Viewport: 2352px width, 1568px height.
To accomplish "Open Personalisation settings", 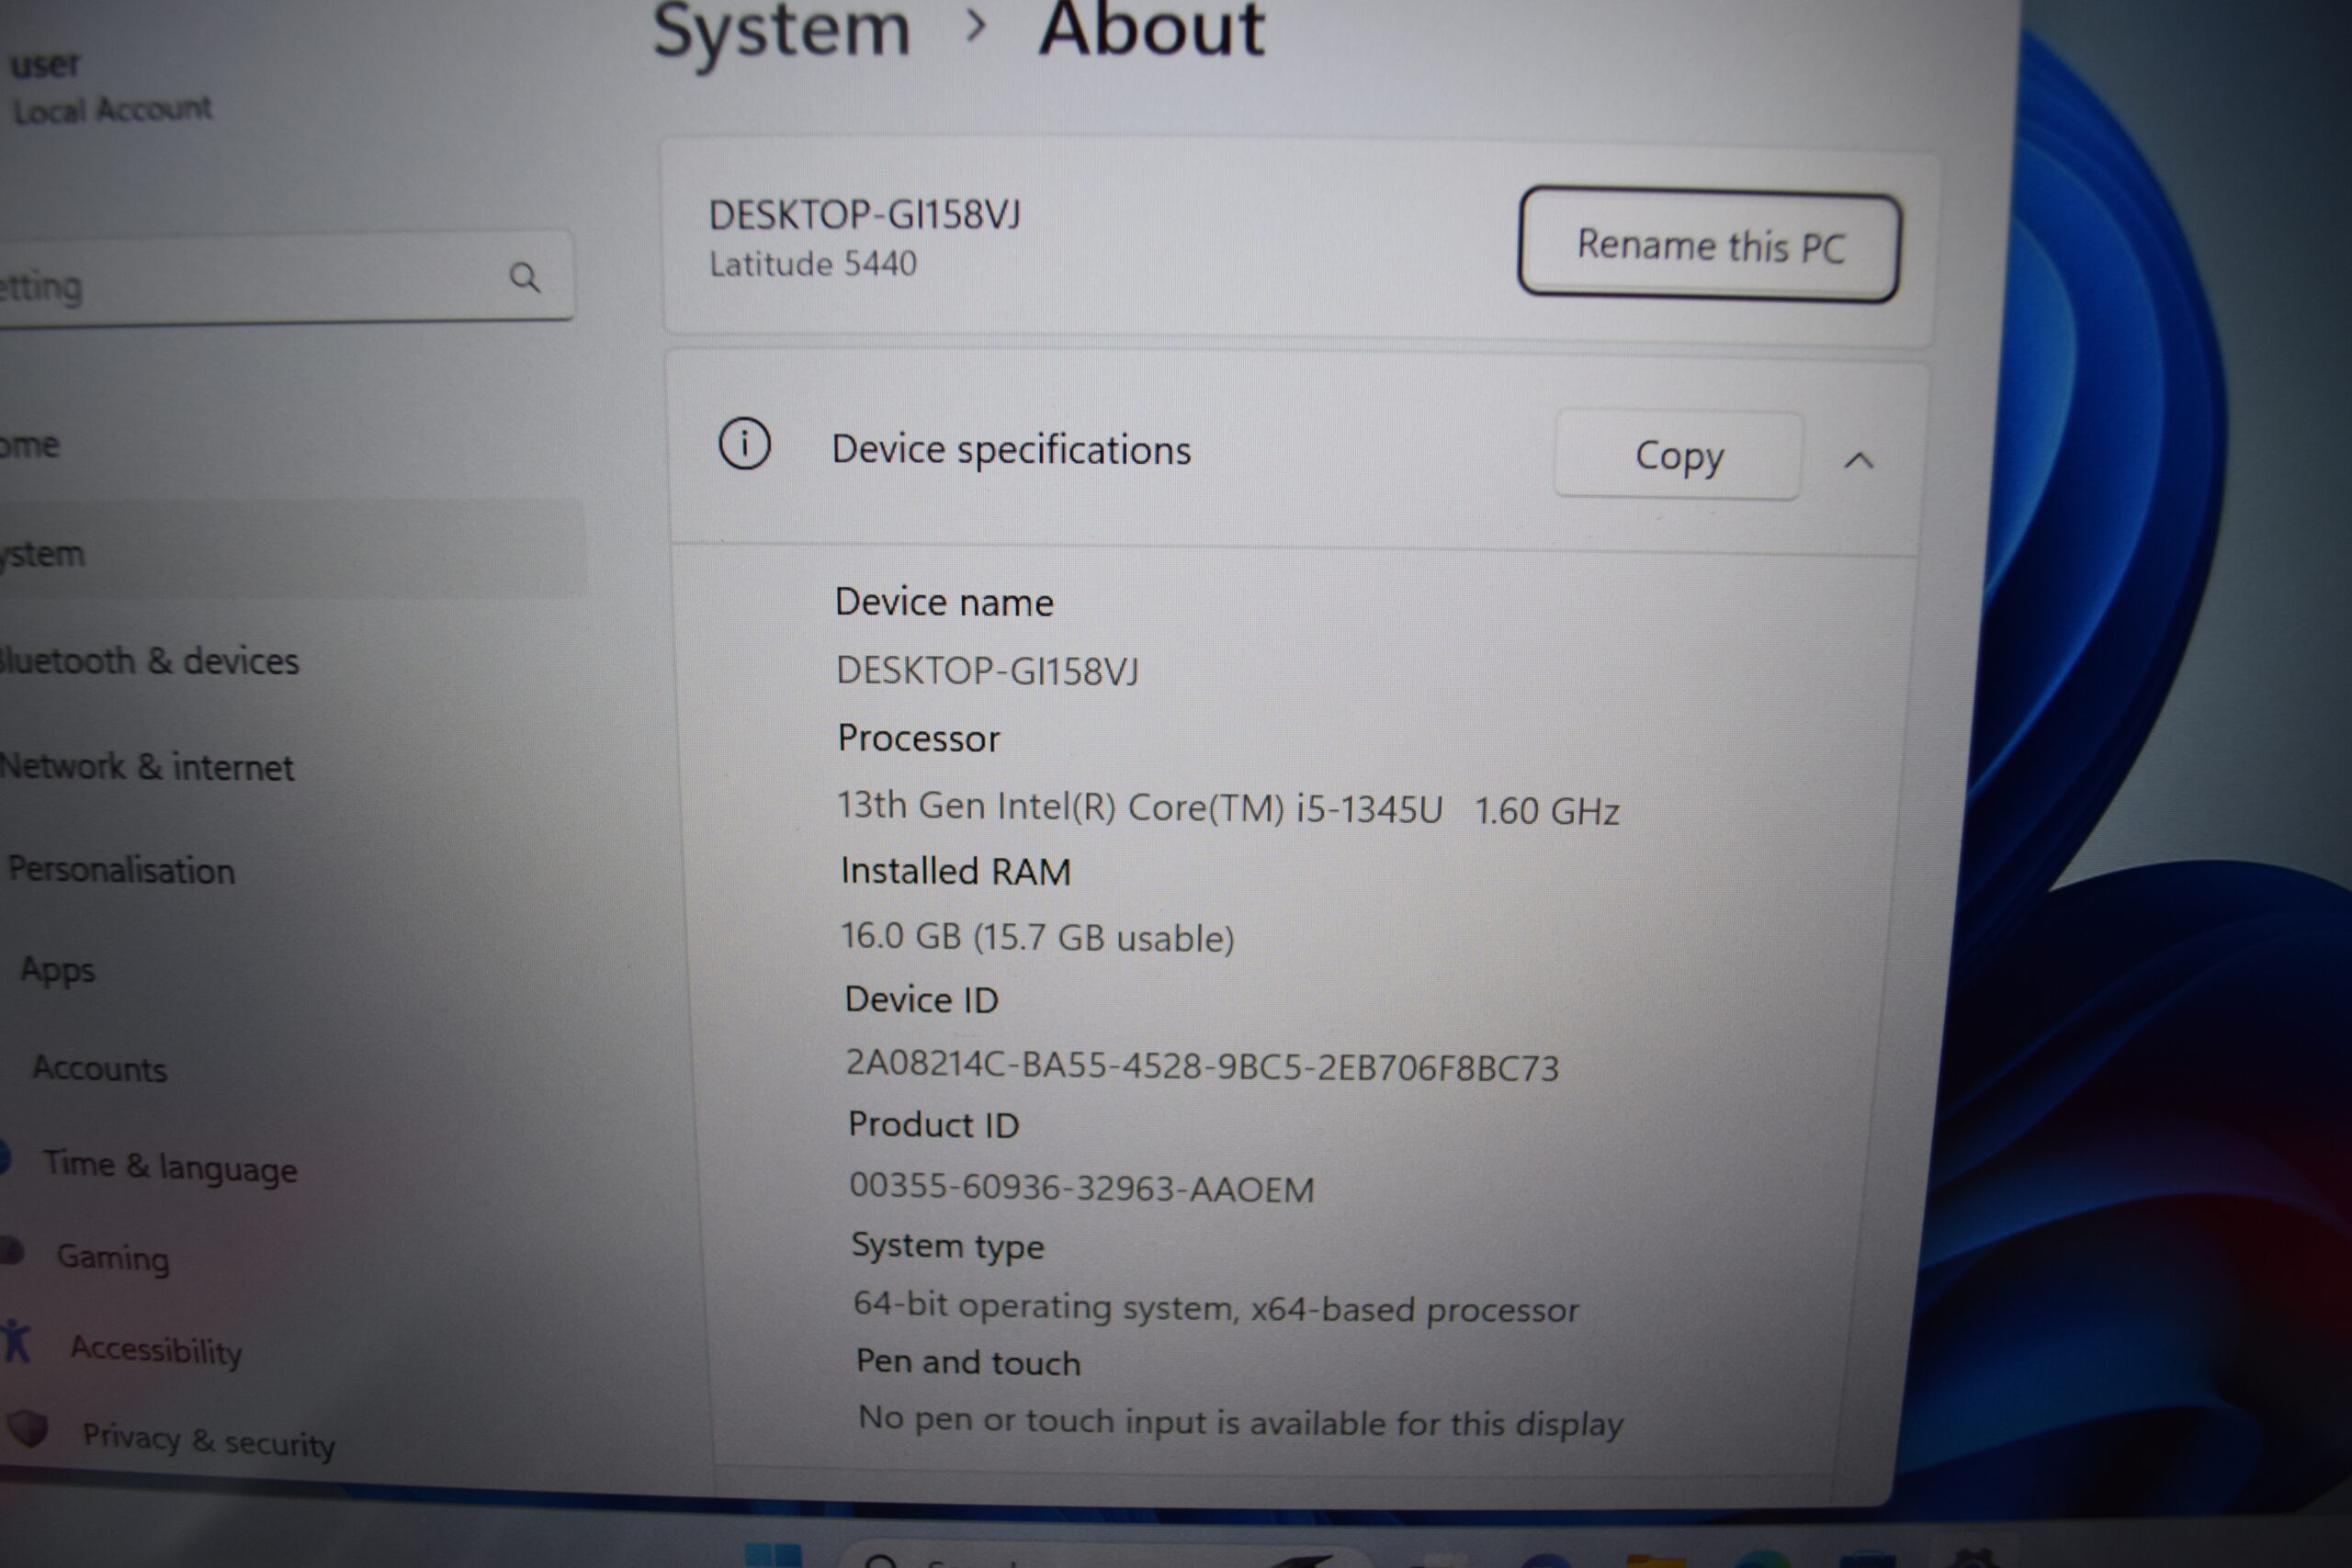I will [121, 870].
